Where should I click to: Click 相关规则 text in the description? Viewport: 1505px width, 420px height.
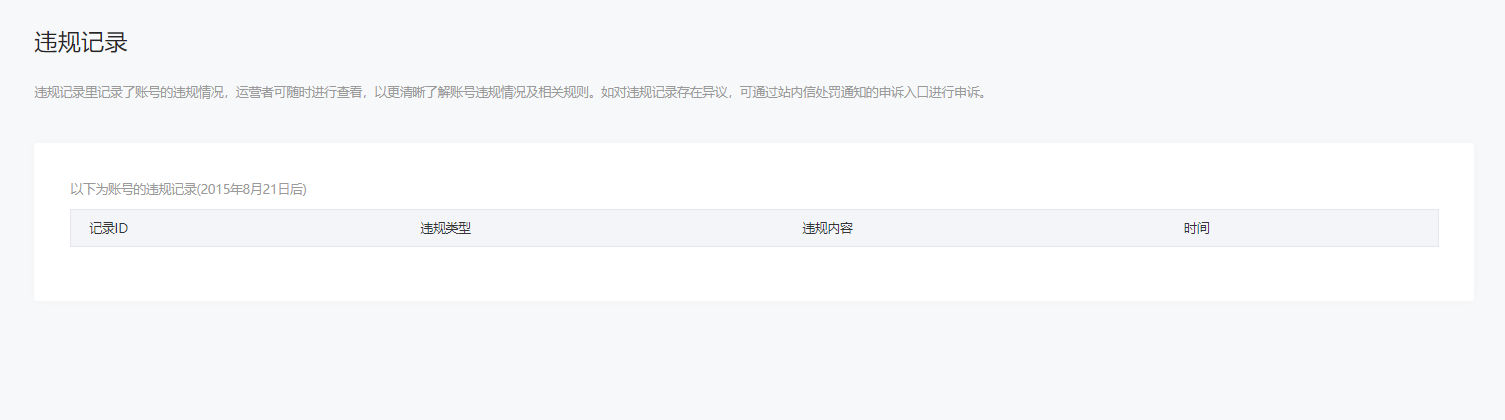pyautogui.click(x=564, y=92)
